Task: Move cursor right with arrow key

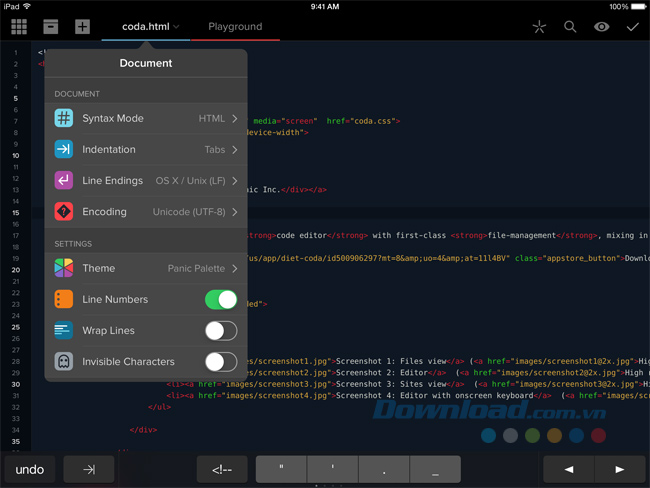Action: 620,469
